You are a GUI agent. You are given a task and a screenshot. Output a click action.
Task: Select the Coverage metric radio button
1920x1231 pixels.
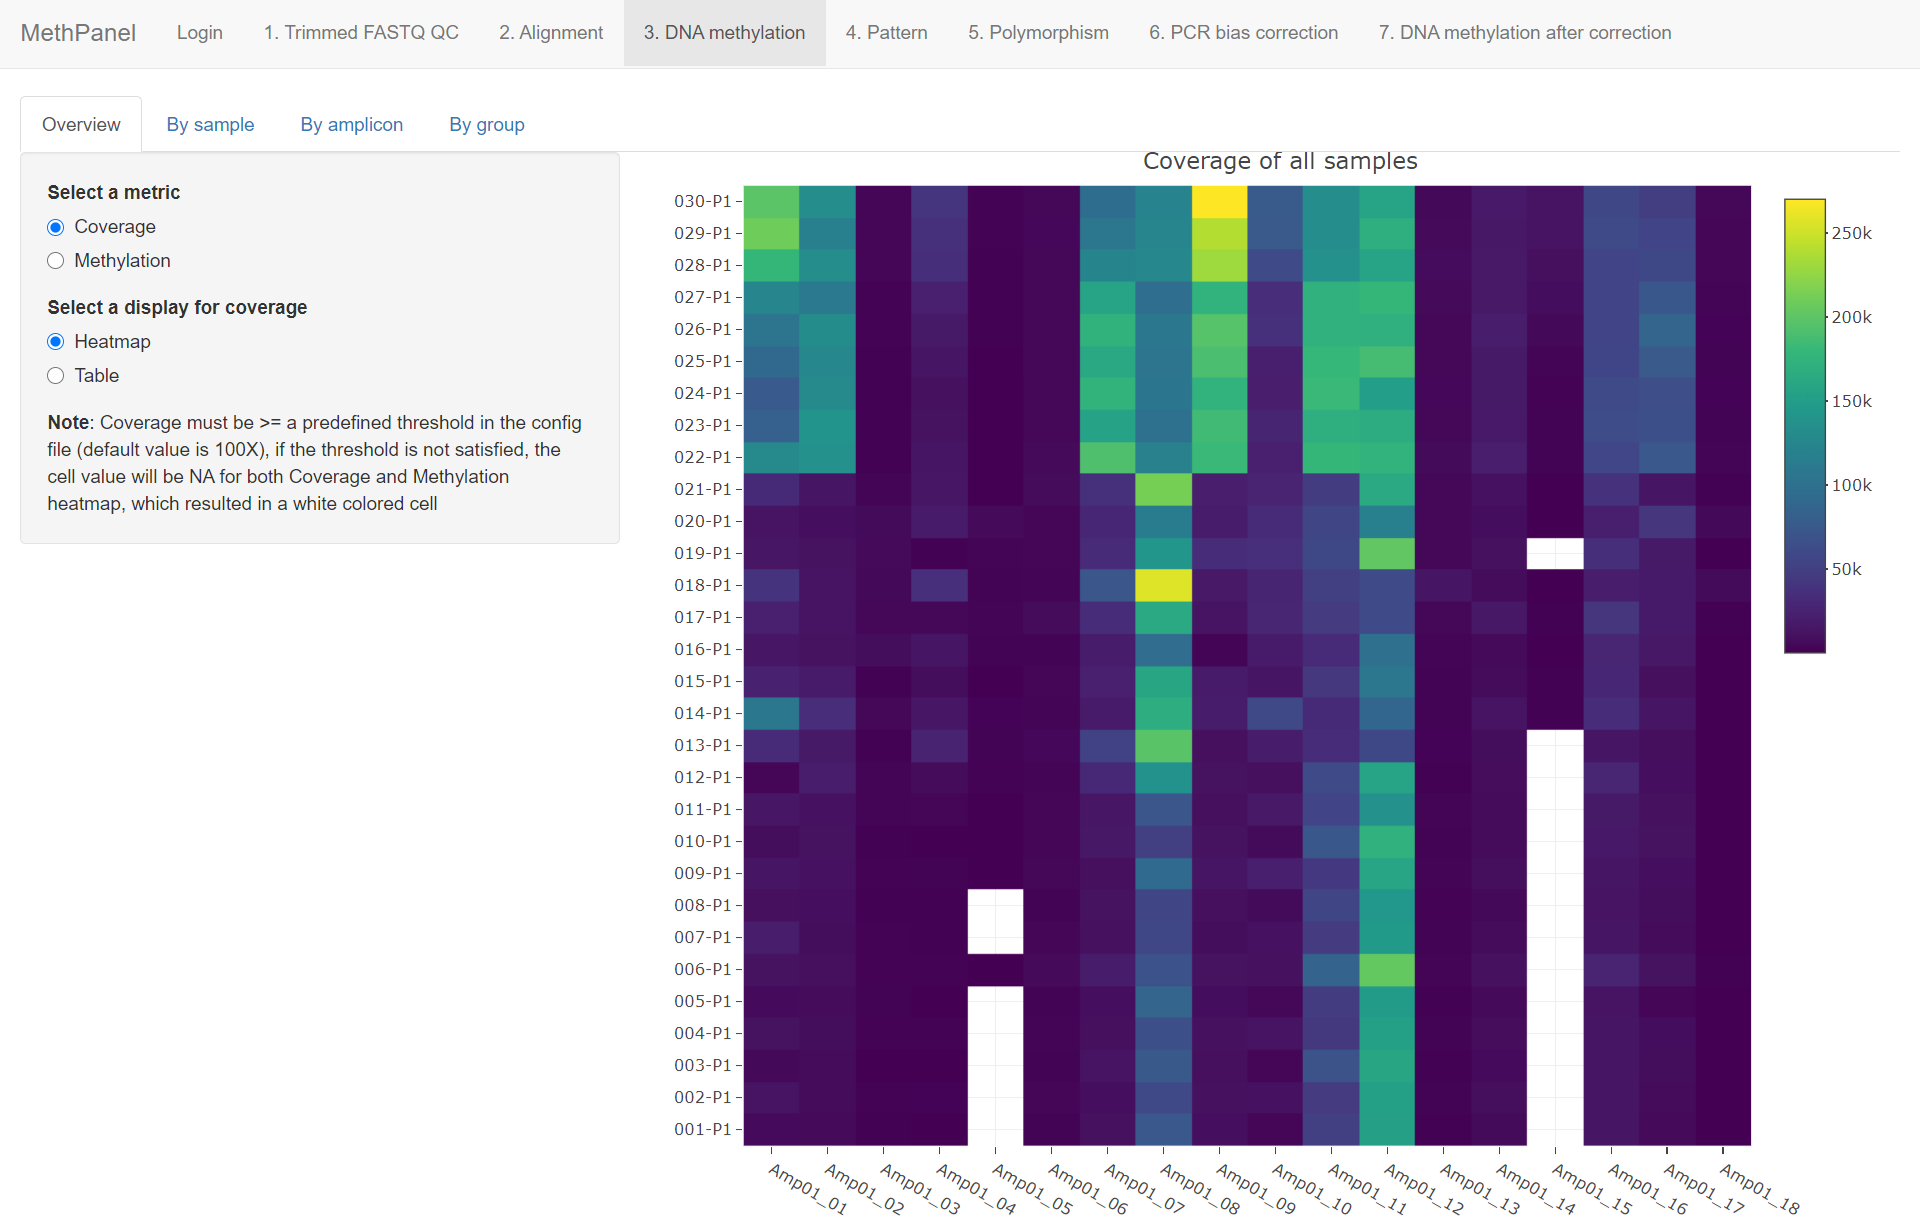(x=56, y=227)
